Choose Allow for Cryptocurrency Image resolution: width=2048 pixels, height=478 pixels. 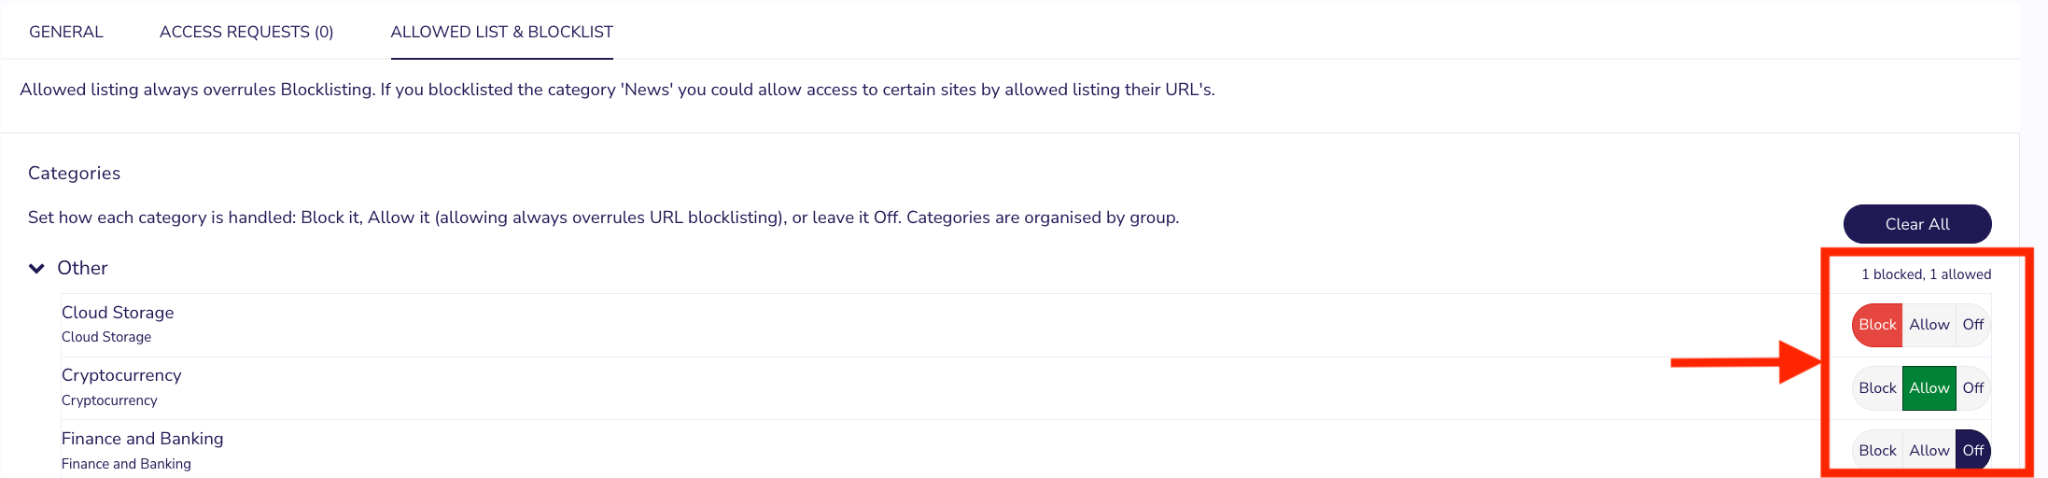coord(1929,388)
